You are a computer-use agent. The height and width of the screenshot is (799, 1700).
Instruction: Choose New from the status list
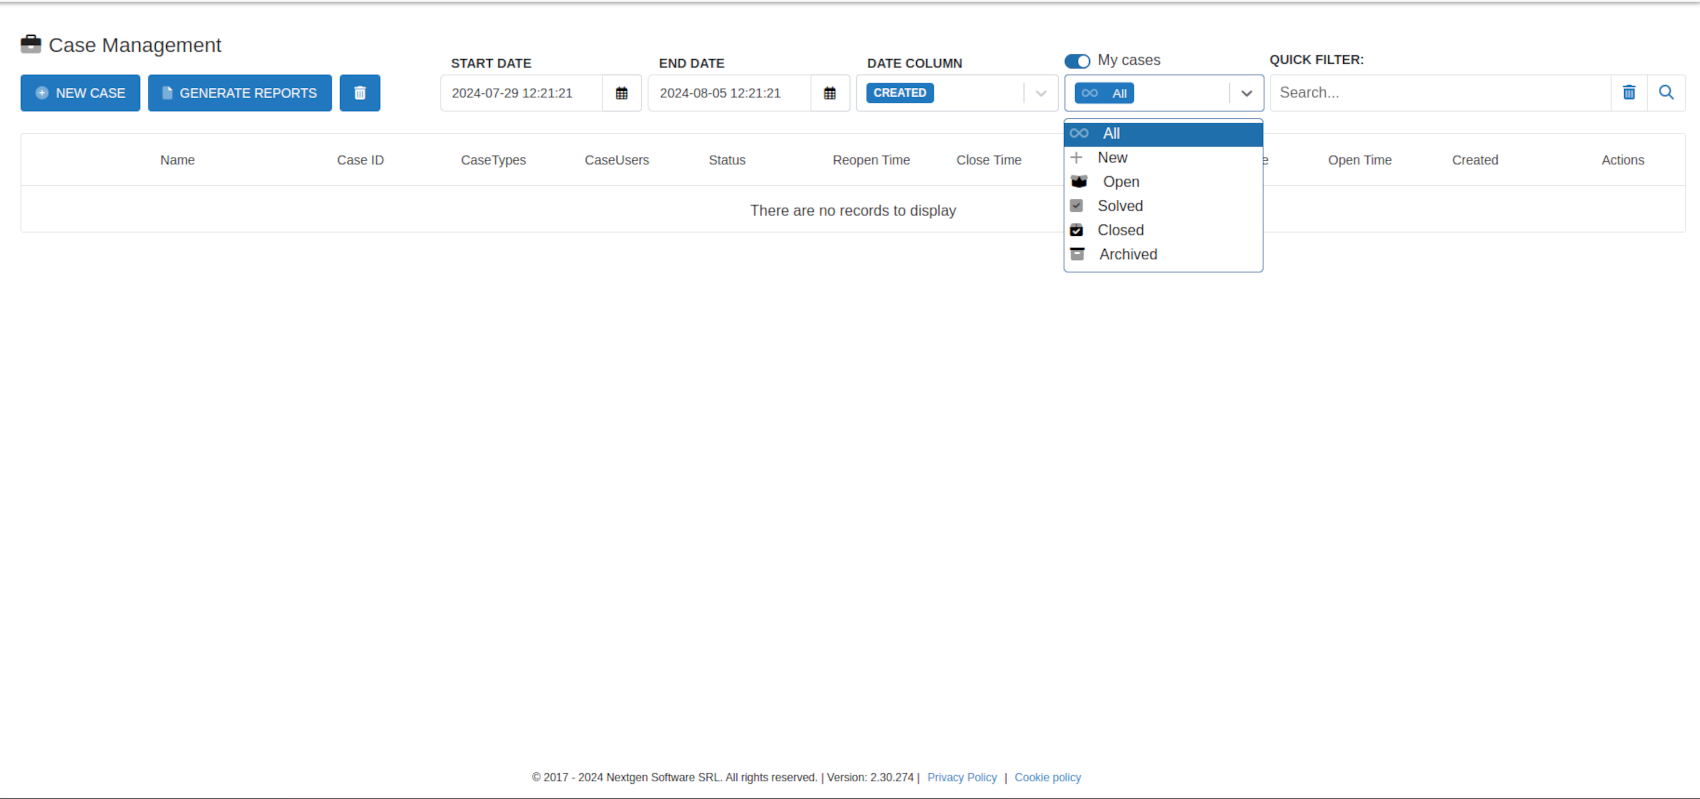[x=1163, y=158]
